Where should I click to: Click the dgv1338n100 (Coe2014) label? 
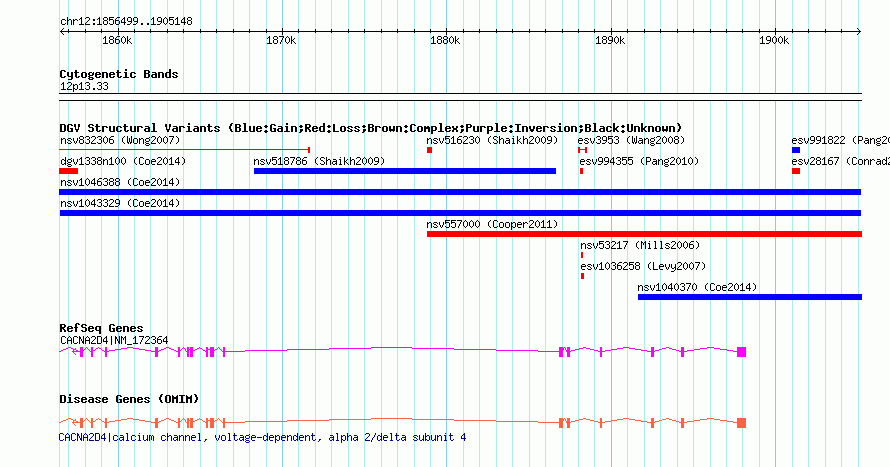123,161
